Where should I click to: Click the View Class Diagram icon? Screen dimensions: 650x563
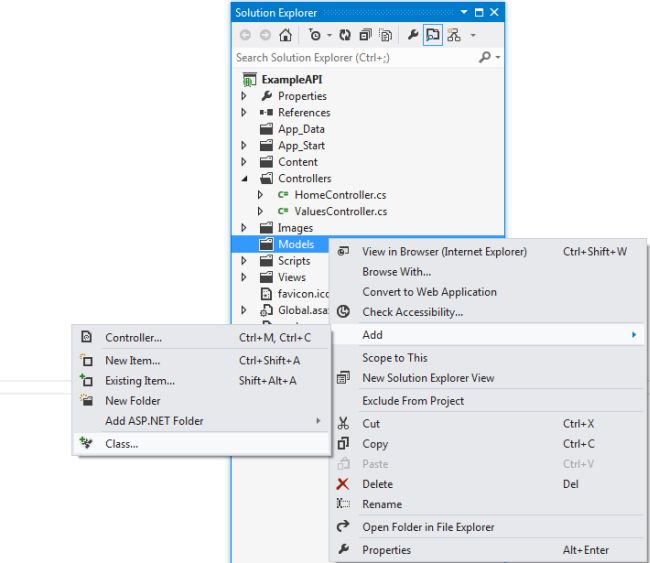coord(454,35)
